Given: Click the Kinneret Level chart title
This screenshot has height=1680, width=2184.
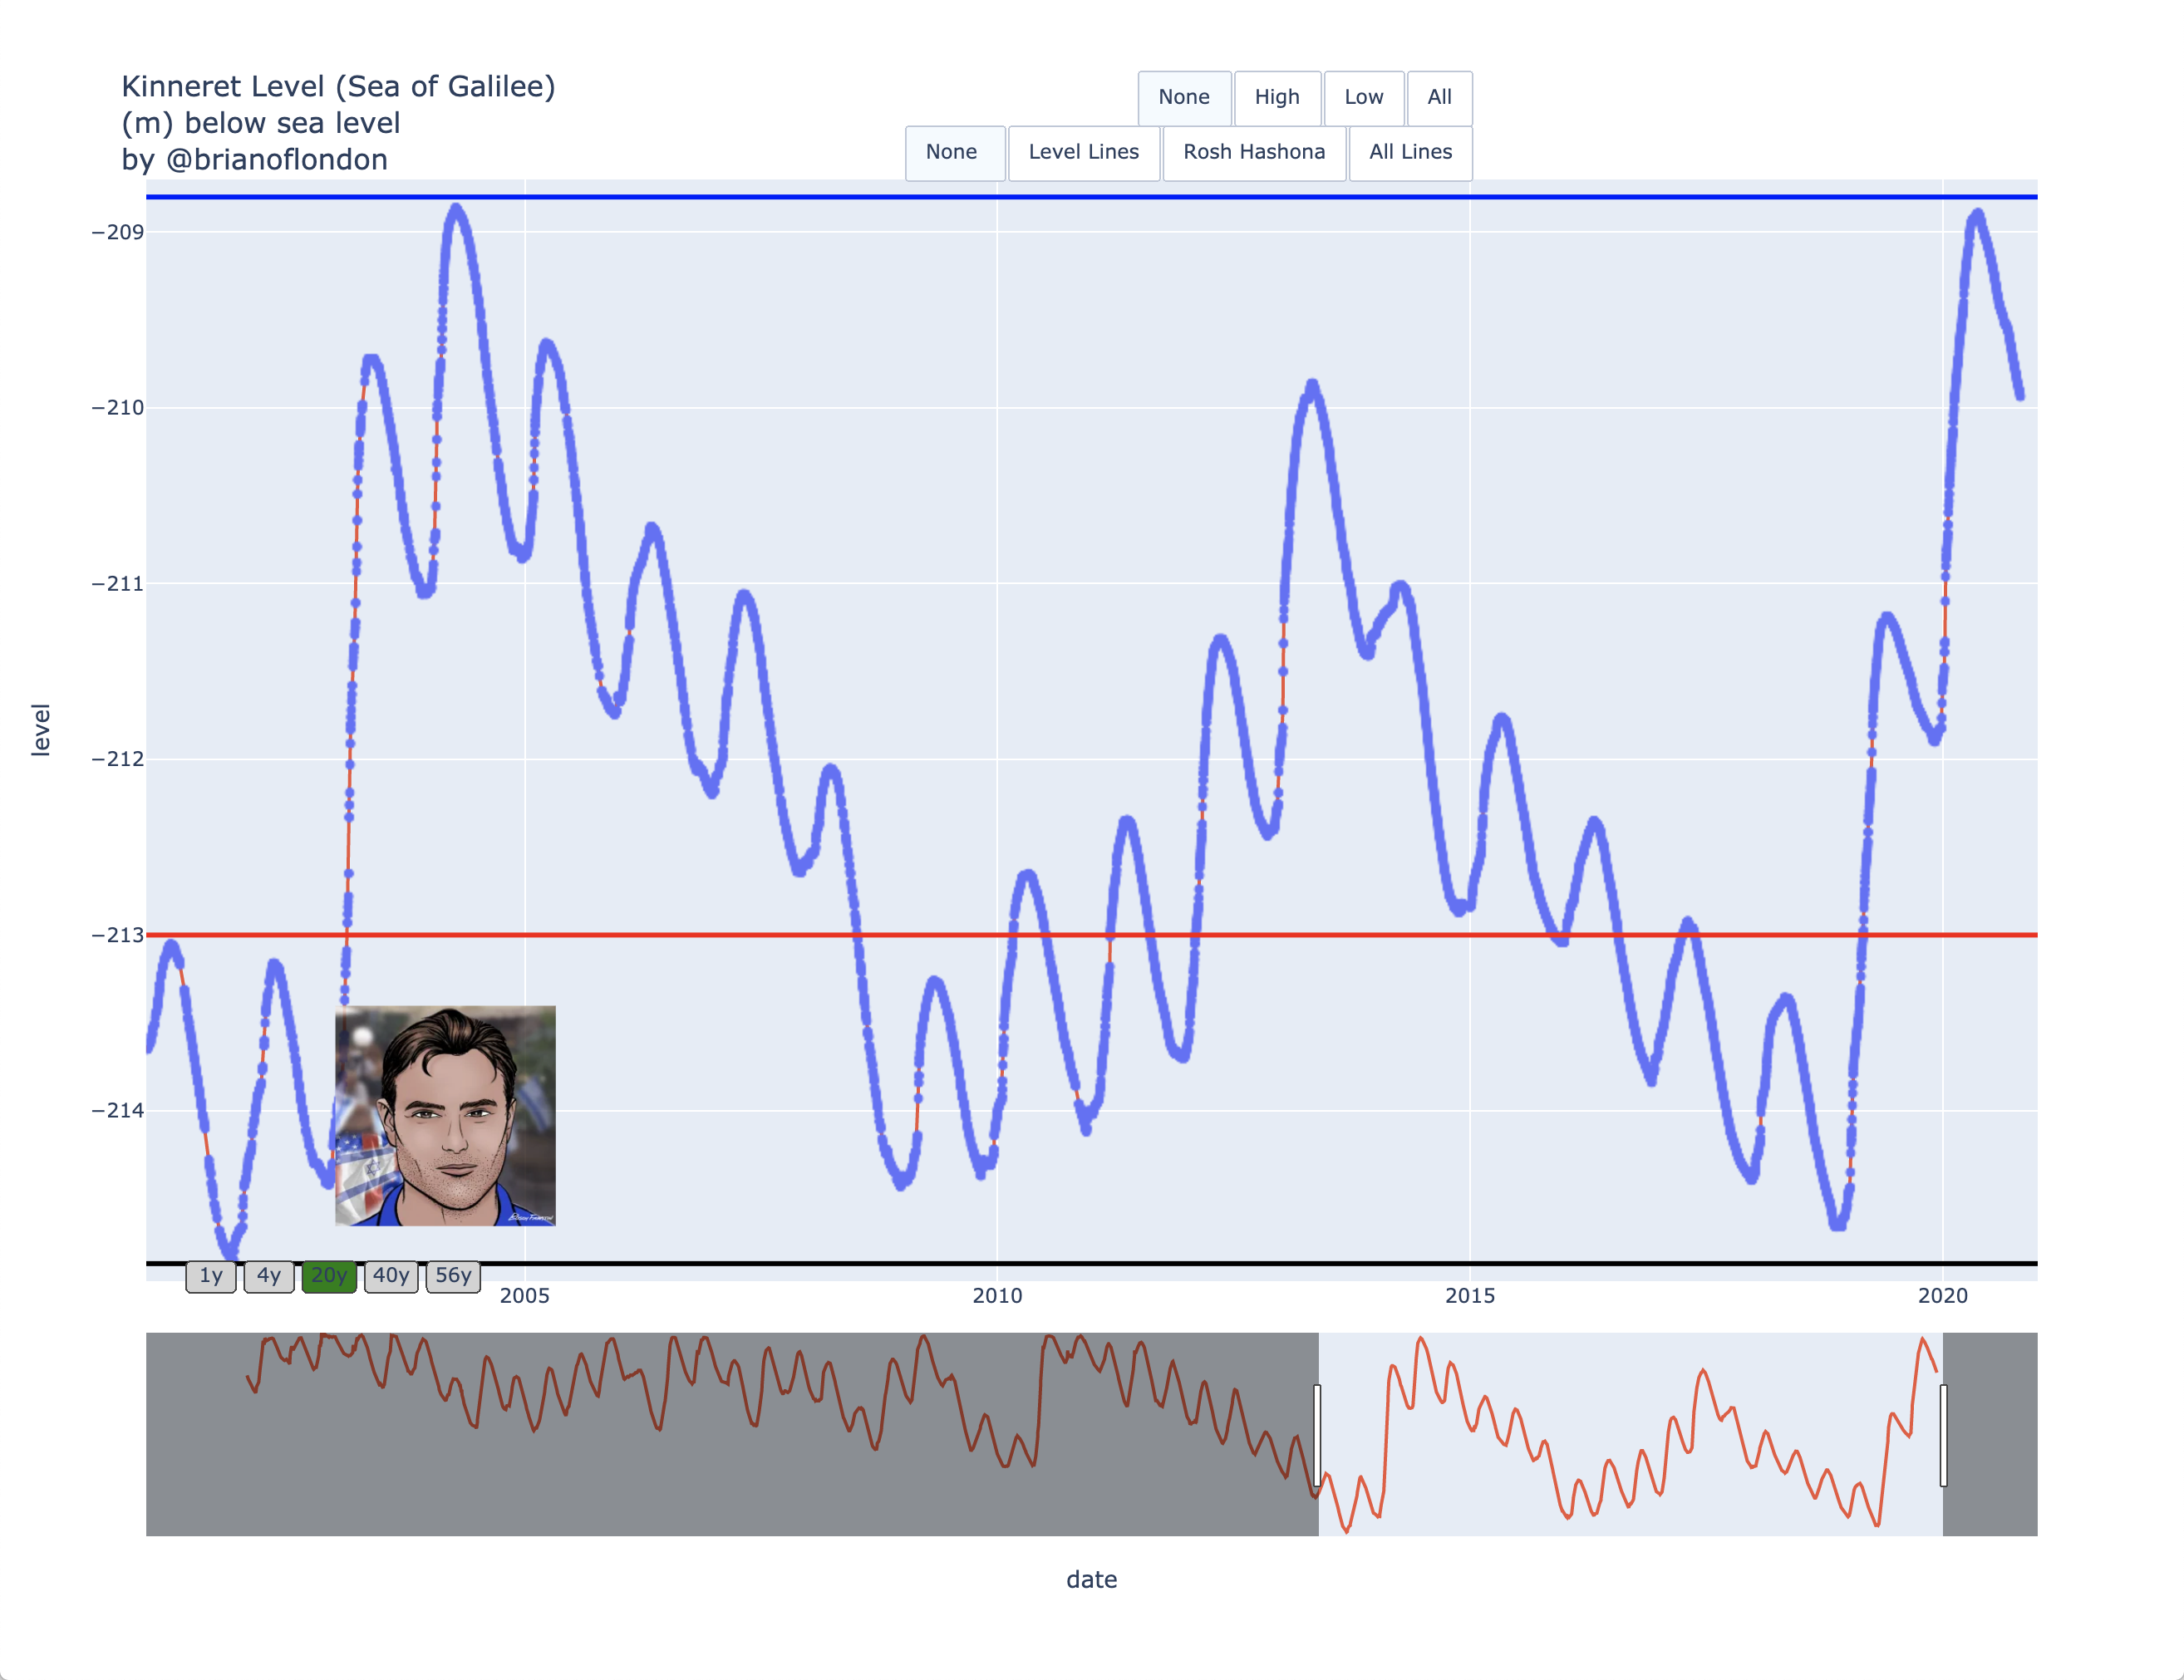Looking at the screenshot, I should coord(338,86).
